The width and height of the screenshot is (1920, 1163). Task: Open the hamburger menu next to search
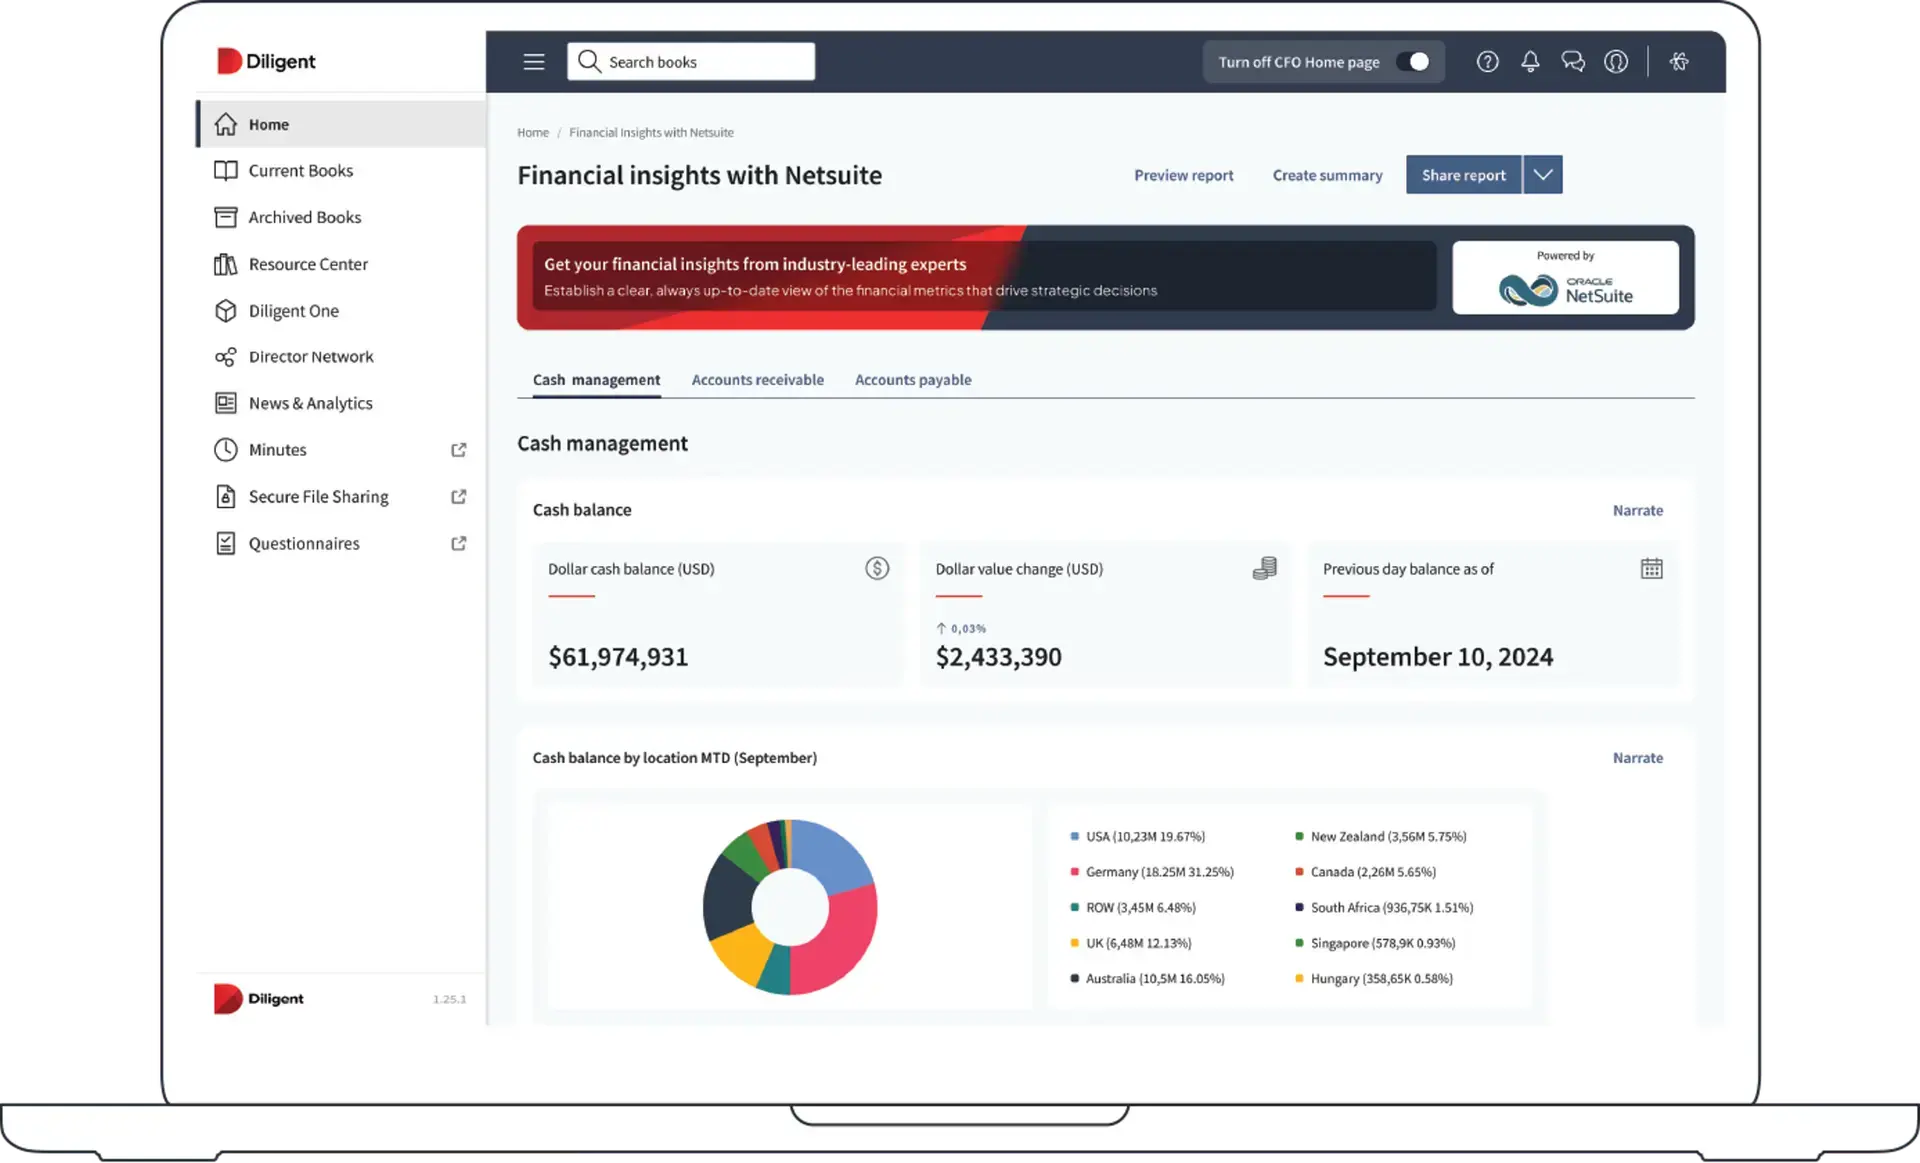pos(533,61)
